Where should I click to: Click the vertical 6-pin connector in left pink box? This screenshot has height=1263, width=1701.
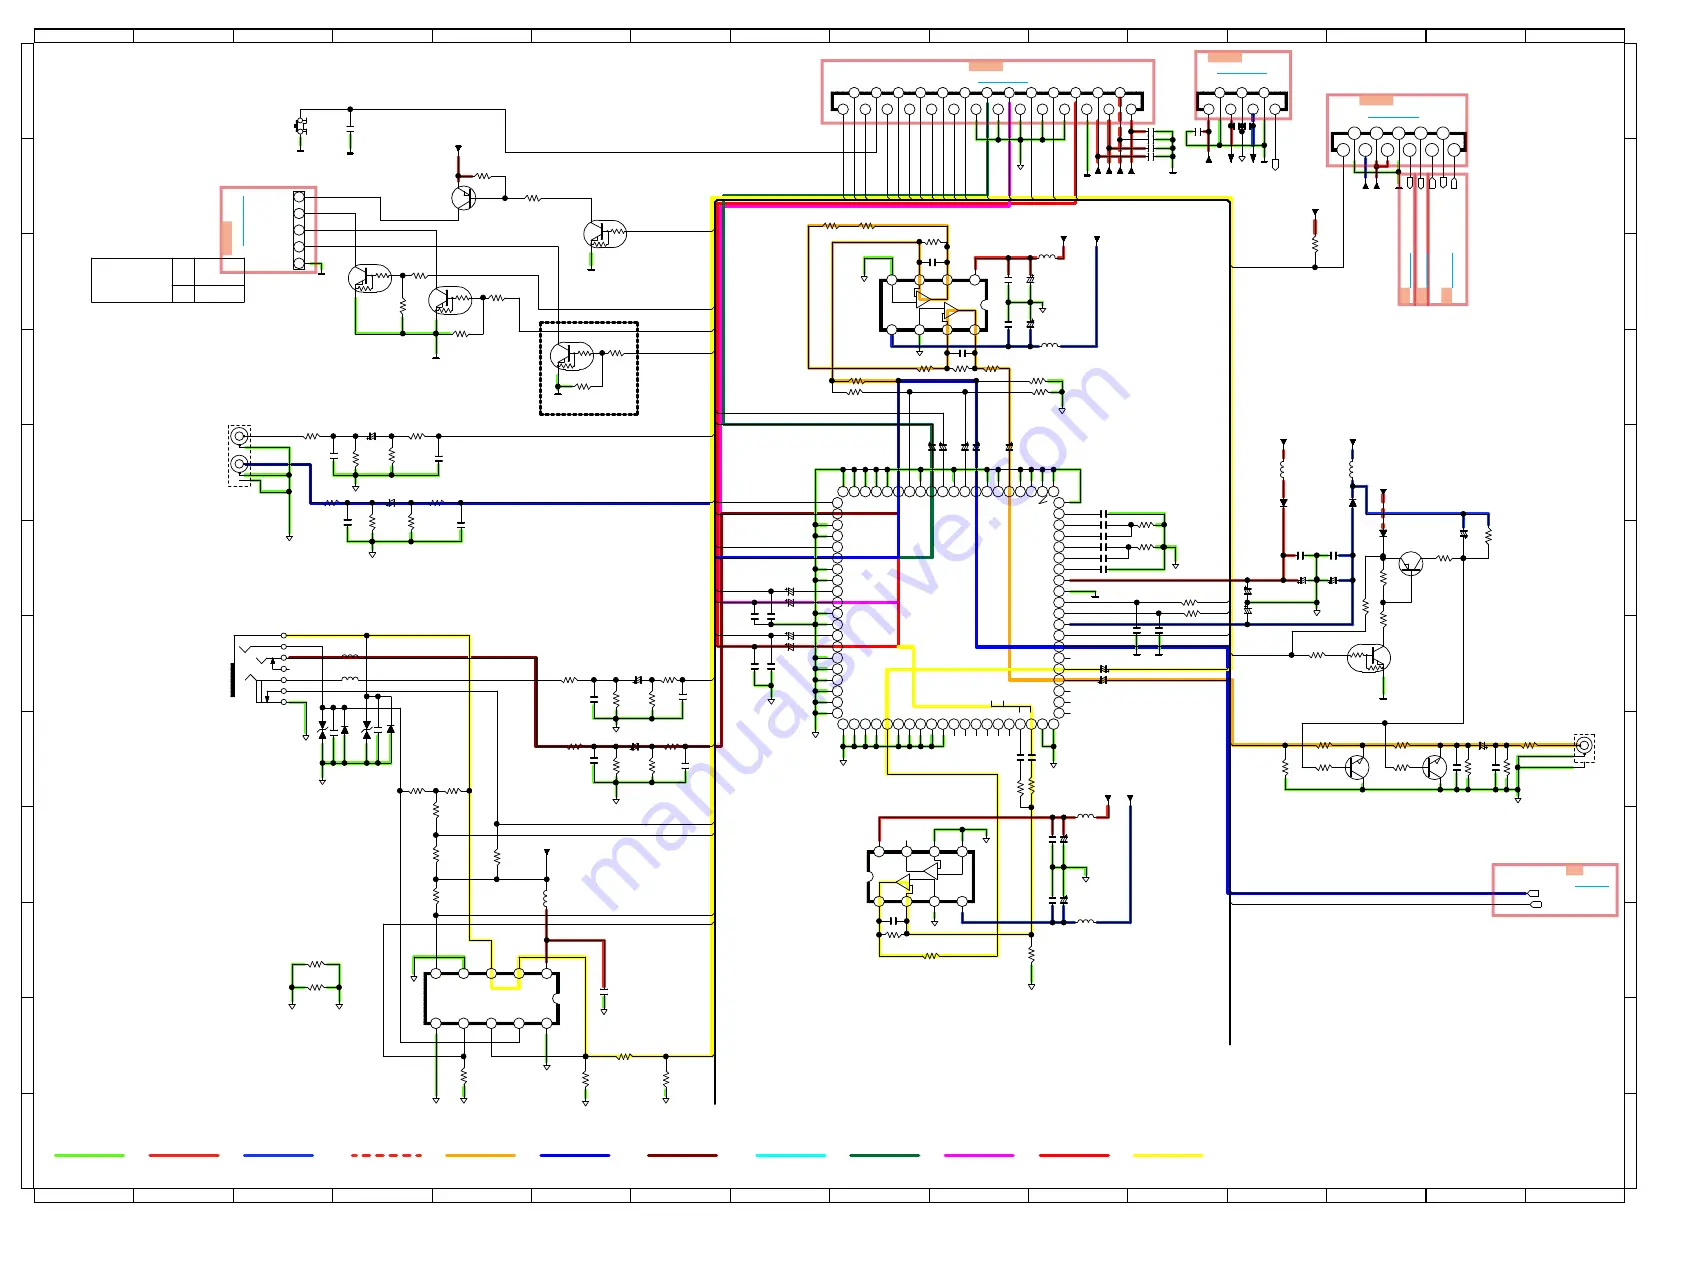(299, 230)
